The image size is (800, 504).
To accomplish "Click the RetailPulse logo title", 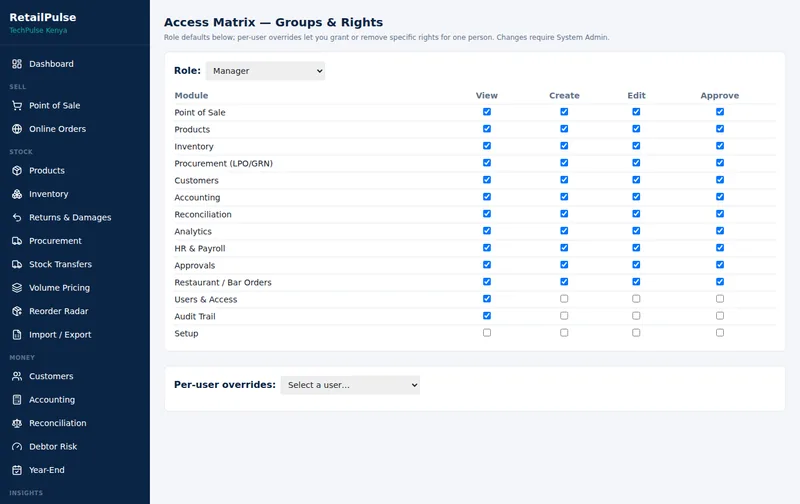I will (43, 17).
